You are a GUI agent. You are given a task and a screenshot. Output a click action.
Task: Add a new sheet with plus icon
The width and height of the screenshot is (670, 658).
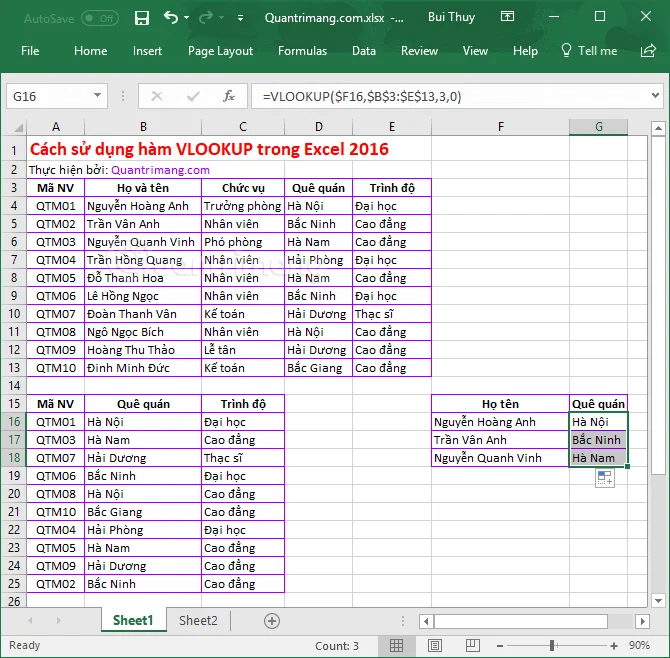272,621
